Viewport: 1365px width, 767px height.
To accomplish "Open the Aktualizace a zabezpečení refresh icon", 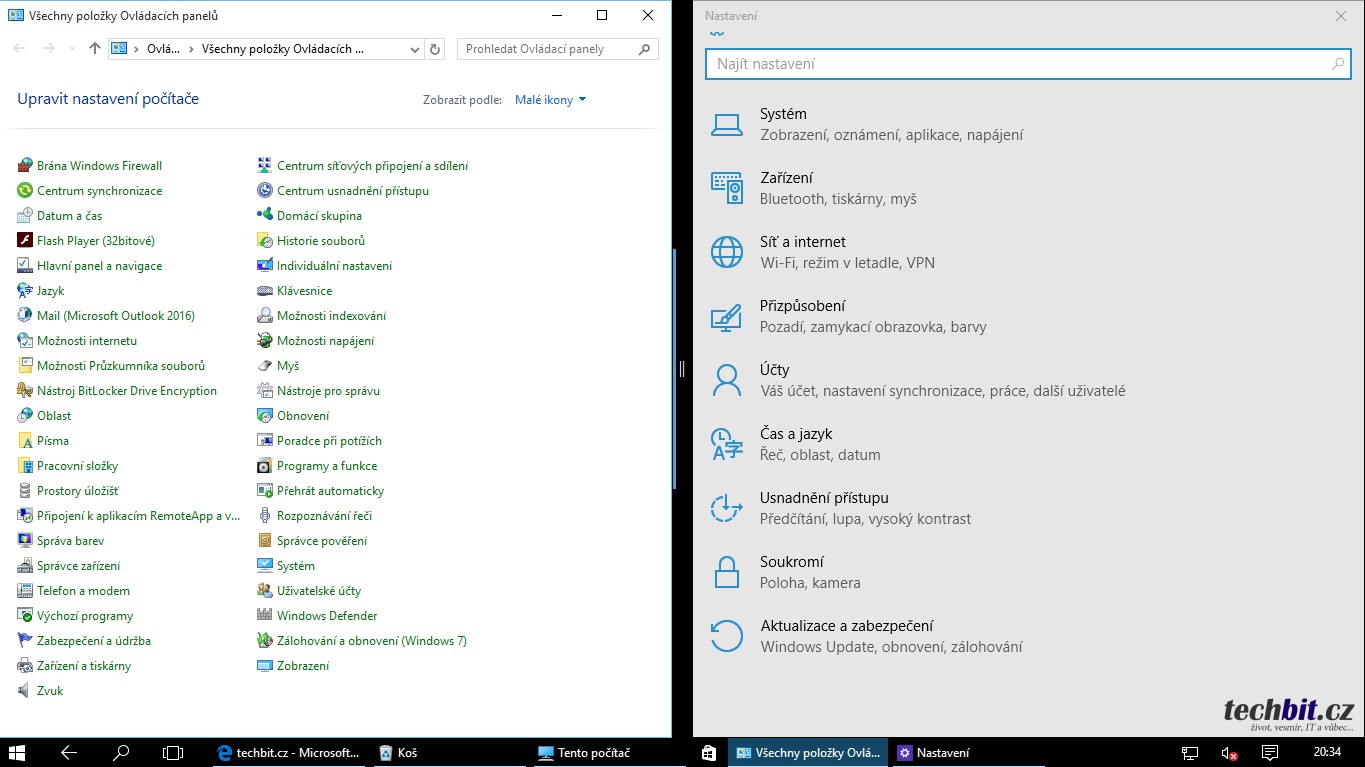I will tap(727, 636).
